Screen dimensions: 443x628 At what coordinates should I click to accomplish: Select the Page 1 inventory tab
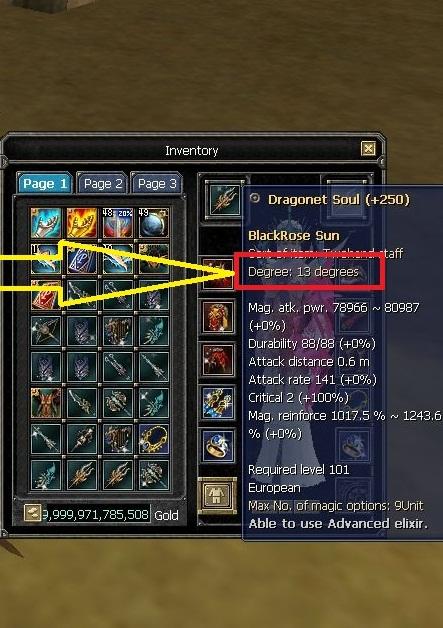pyautogui.click(x=44, y=184)
